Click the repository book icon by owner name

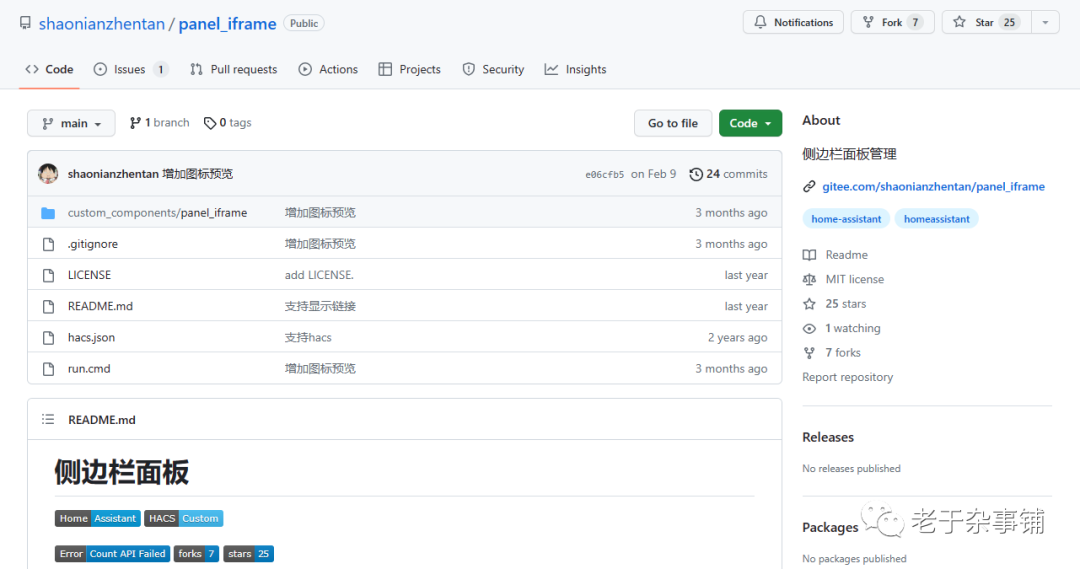[x=25, y=23]
